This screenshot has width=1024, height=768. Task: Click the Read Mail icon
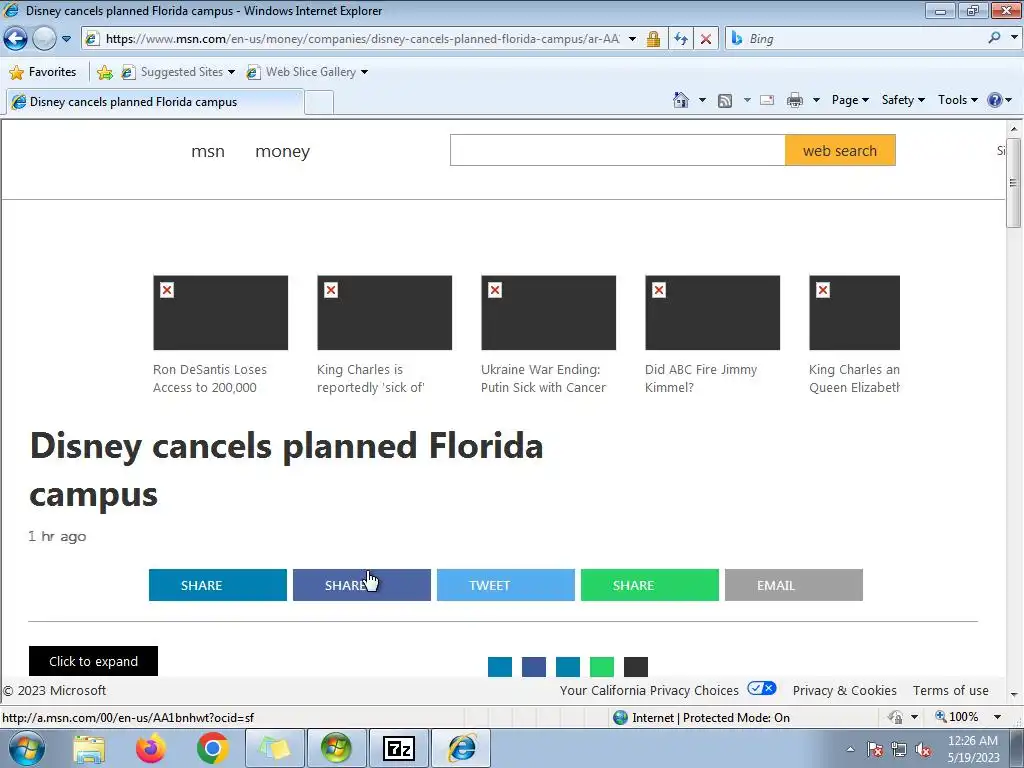point(767,100)
